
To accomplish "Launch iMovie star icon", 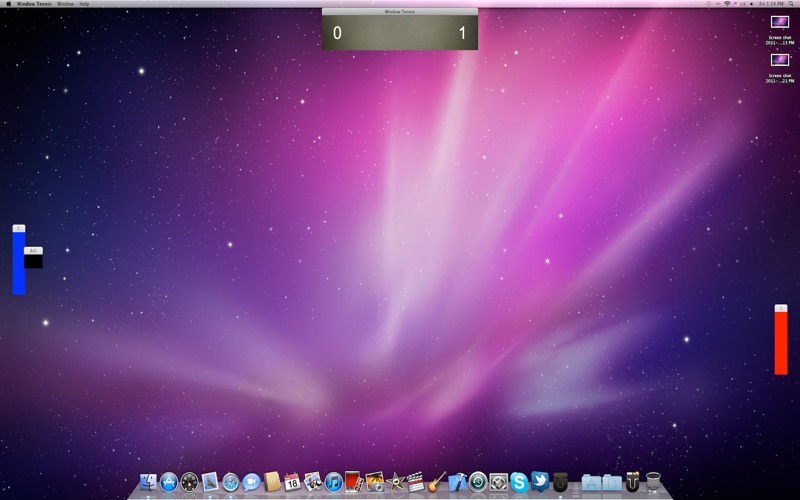I will [x=395, y=482].
